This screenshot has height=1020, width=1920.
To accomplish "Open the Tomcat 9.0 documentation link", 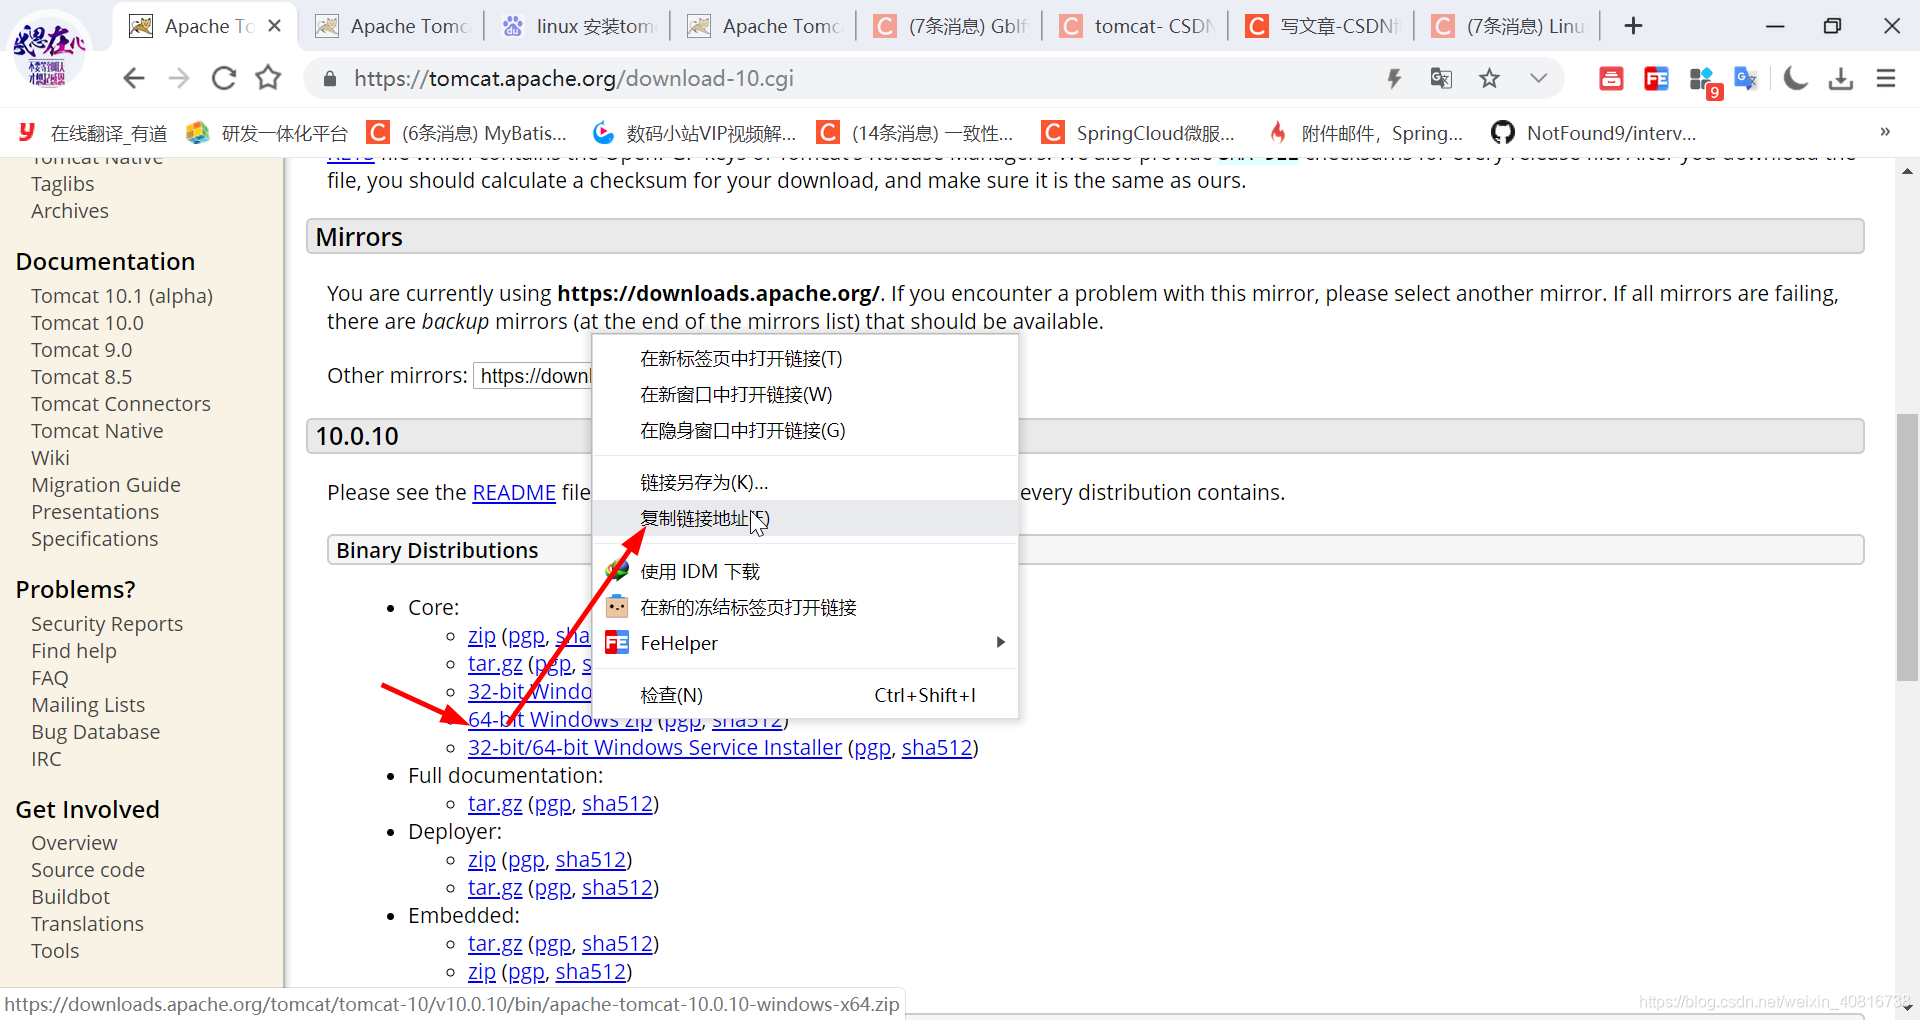I will pos(82,350).
